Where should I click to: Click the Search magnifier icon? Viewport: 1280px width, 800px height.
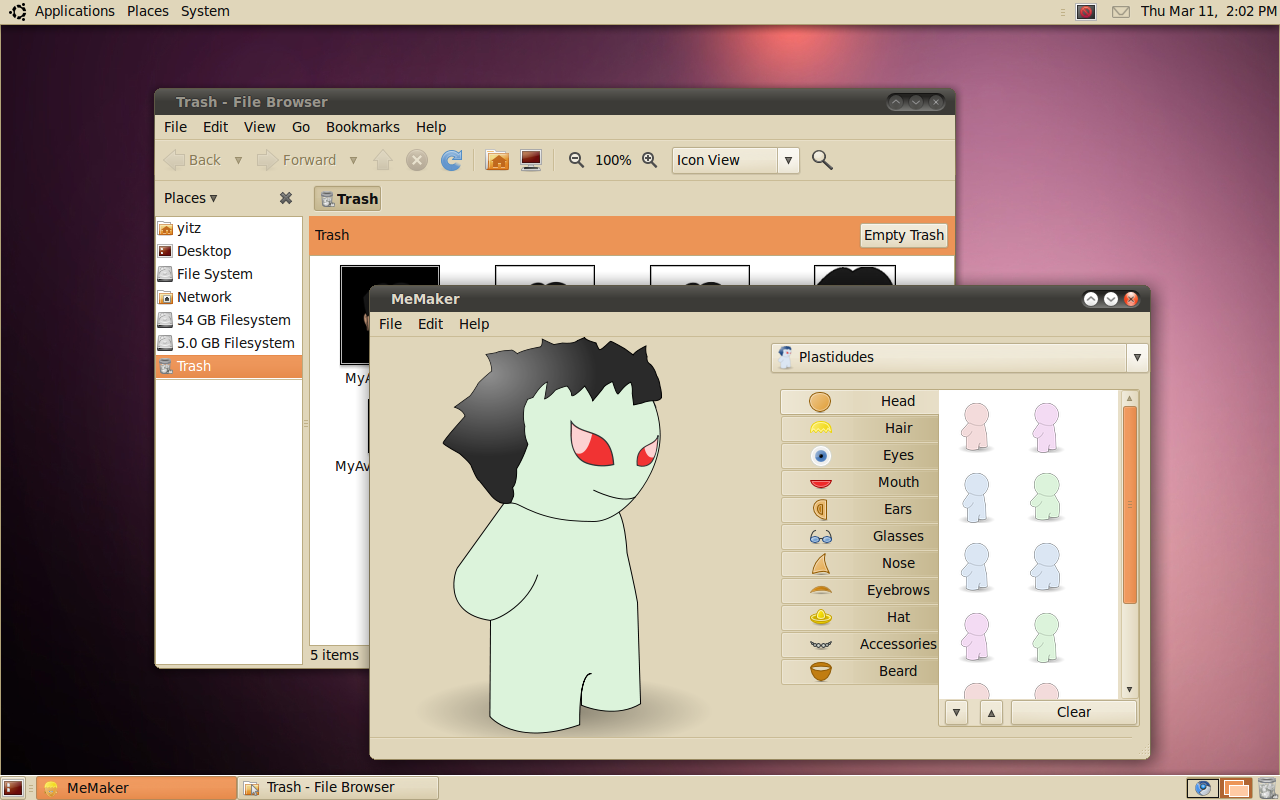(x=822, y=160)
